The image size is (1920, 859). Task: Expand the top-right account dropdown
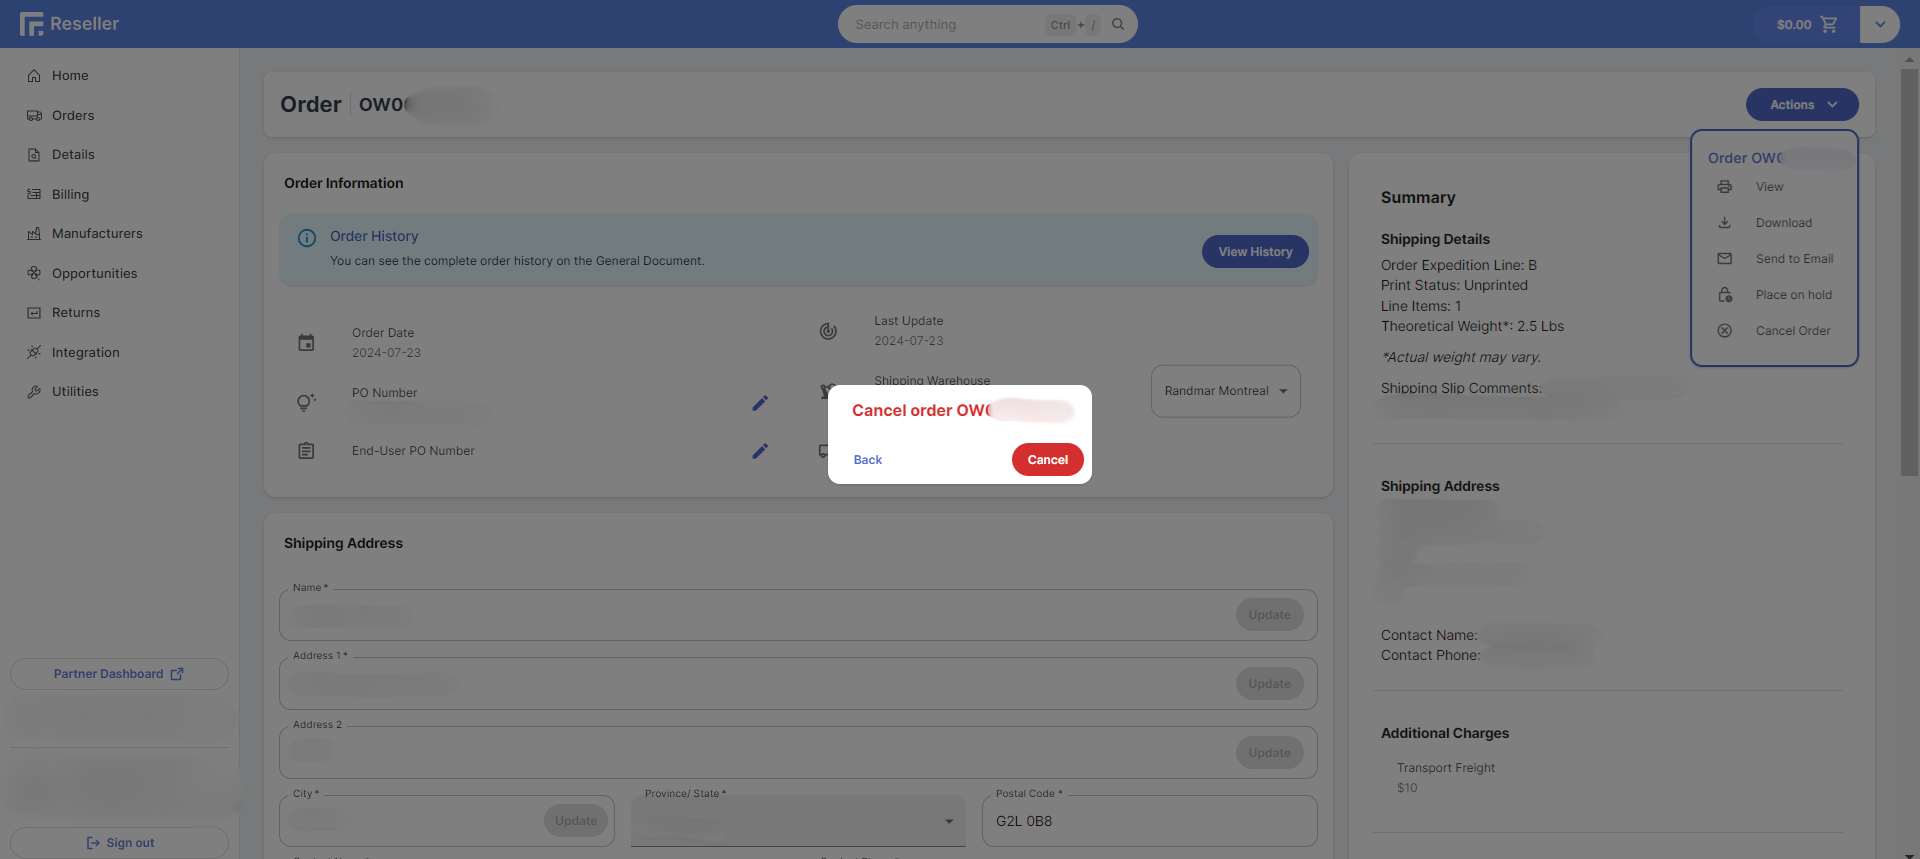click(1880, 24)
